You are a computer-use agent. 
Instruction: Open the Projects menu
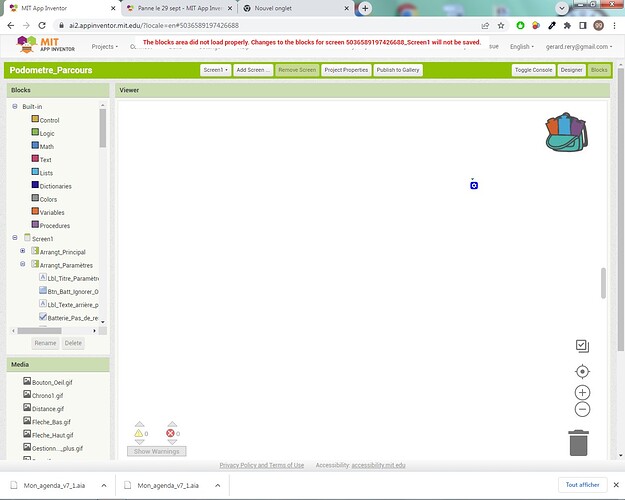(x=105, y=47)
